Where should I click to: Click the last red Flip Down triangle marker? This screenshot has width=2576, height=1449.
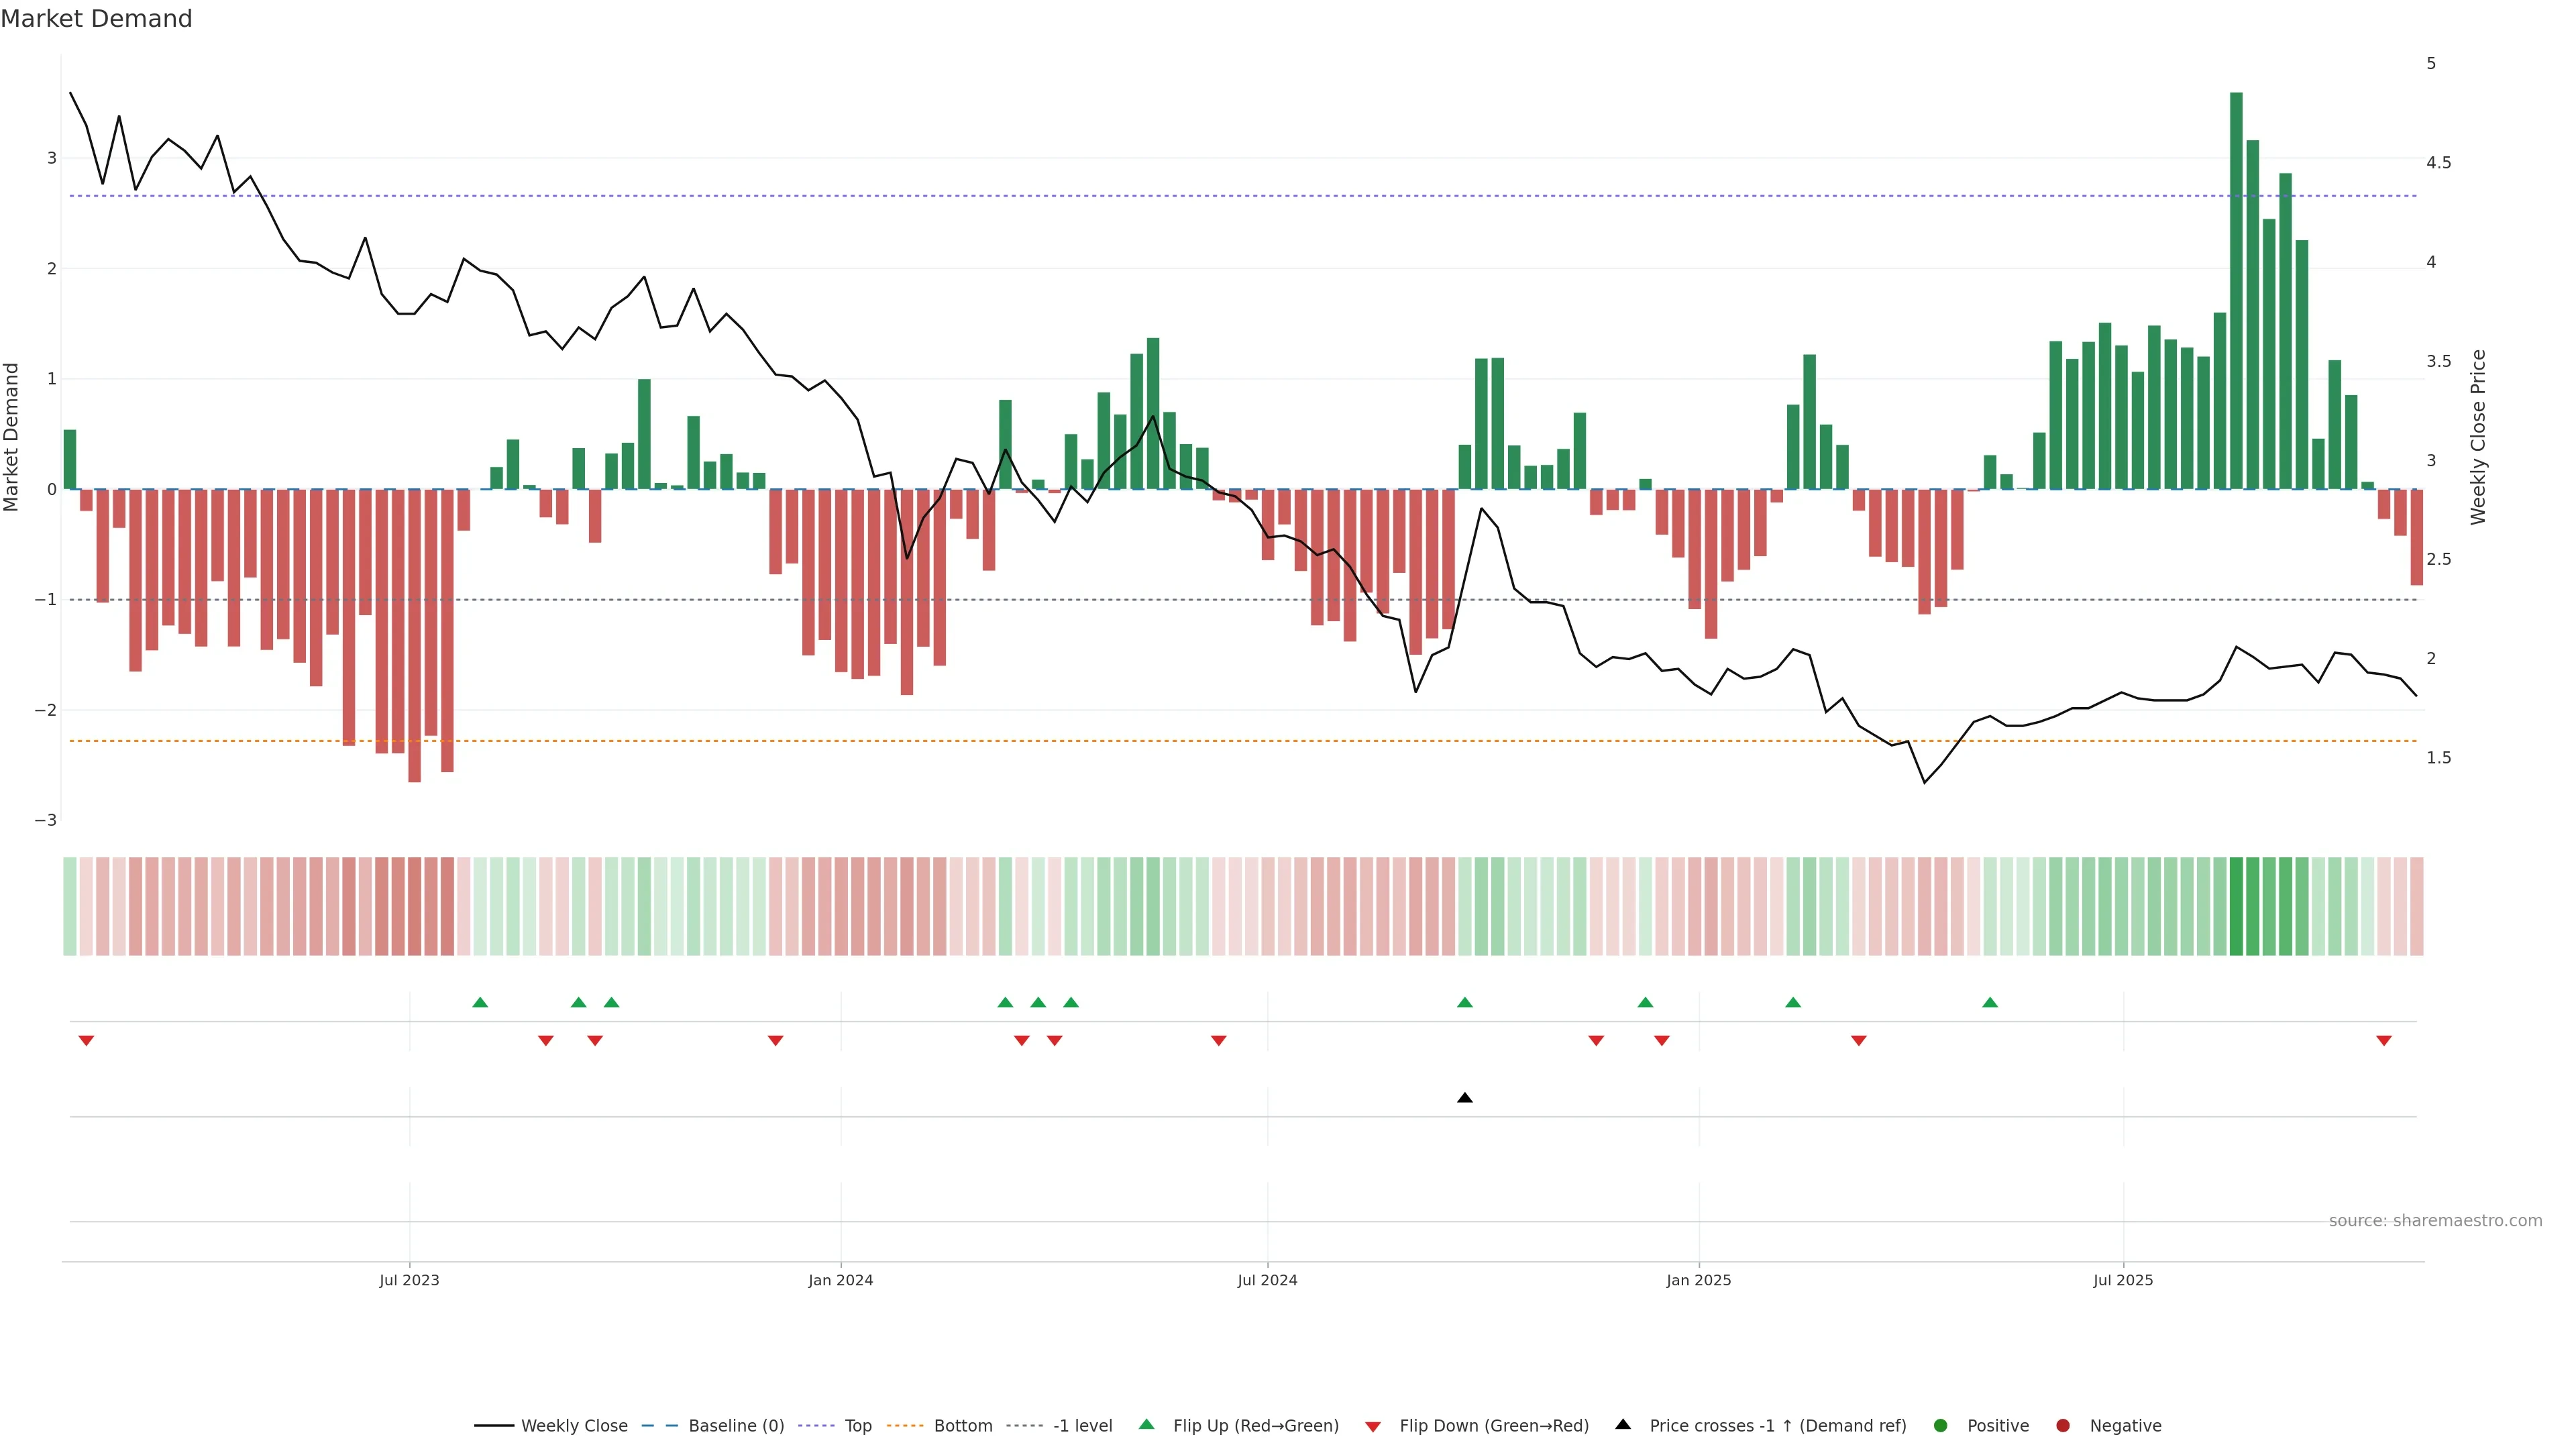pos(2384,1041)
